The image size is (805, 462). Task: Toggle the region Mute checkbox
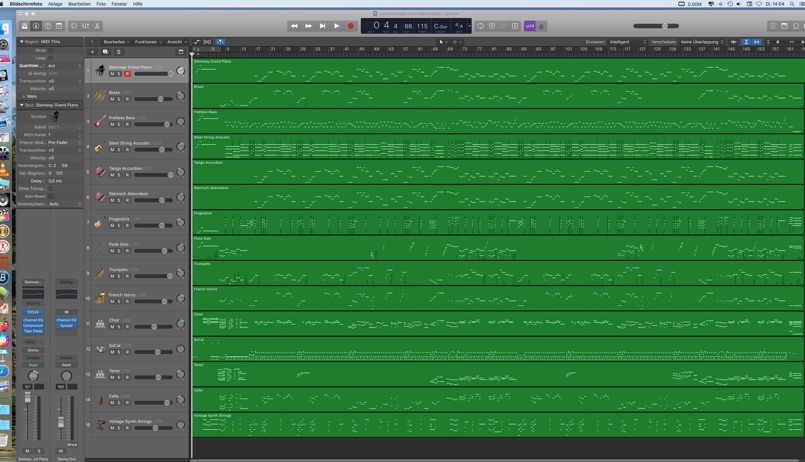click(50, 50)
